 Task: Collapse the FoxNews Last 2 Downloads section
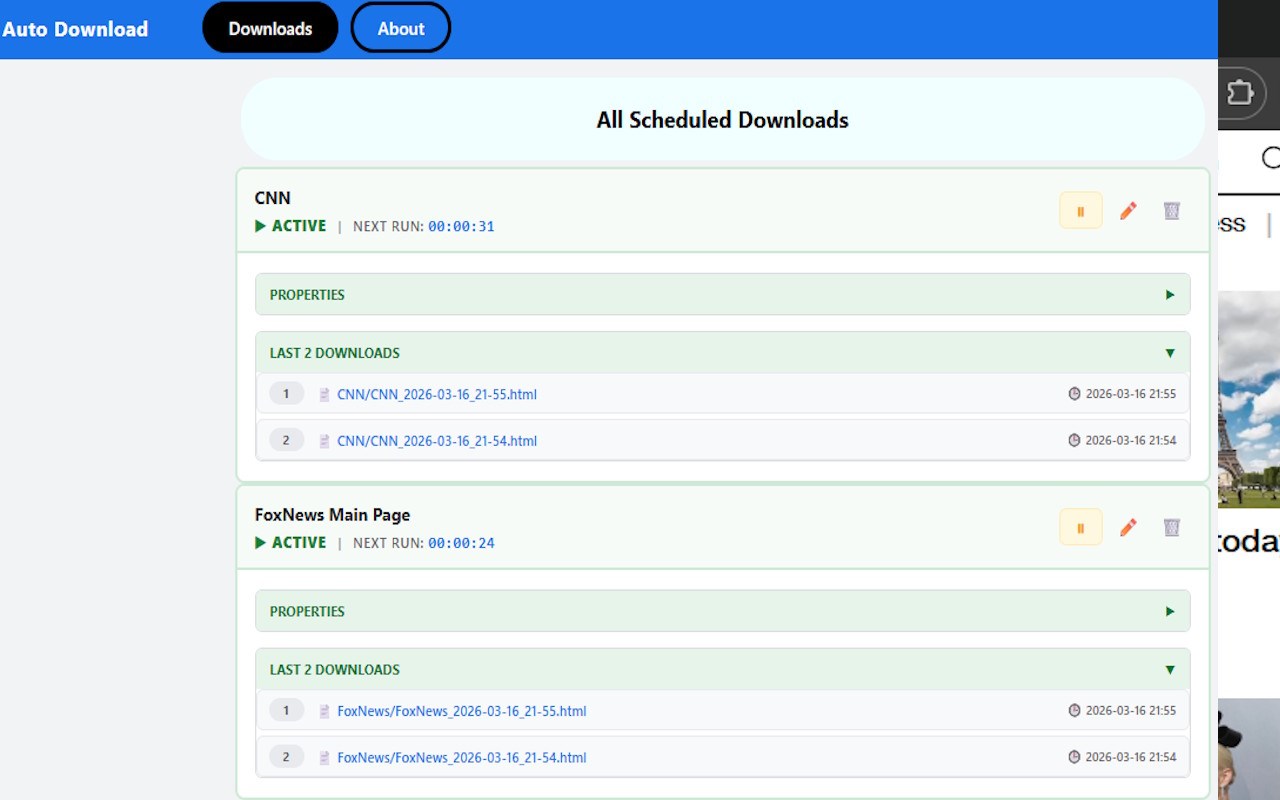point(723,670)
